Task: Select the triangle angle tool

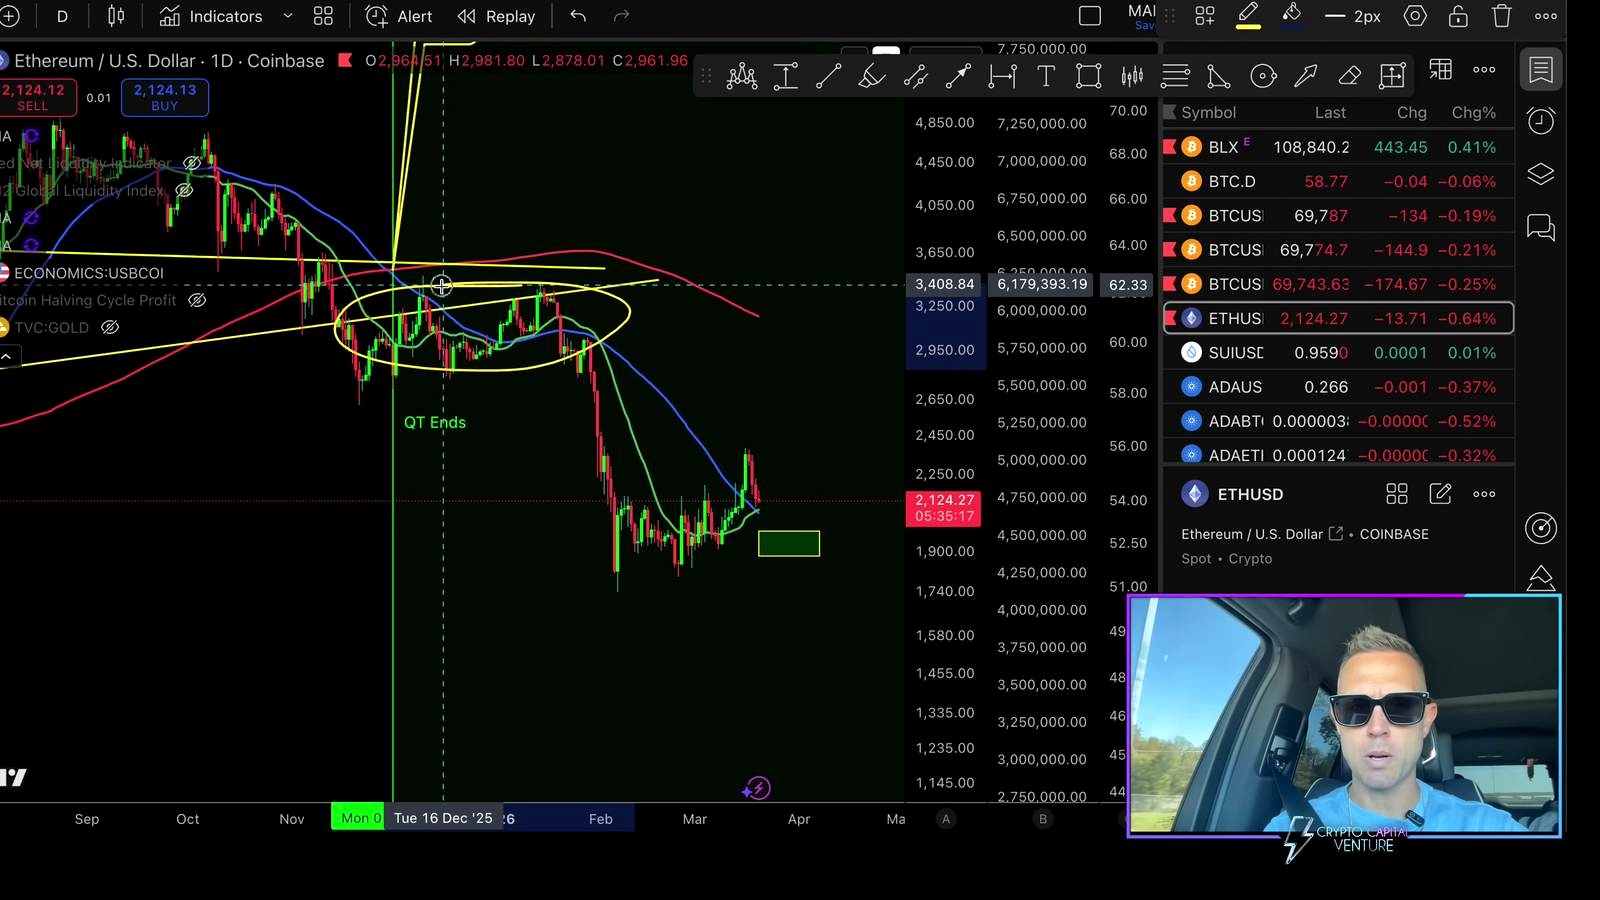Action: [1219, 76]
